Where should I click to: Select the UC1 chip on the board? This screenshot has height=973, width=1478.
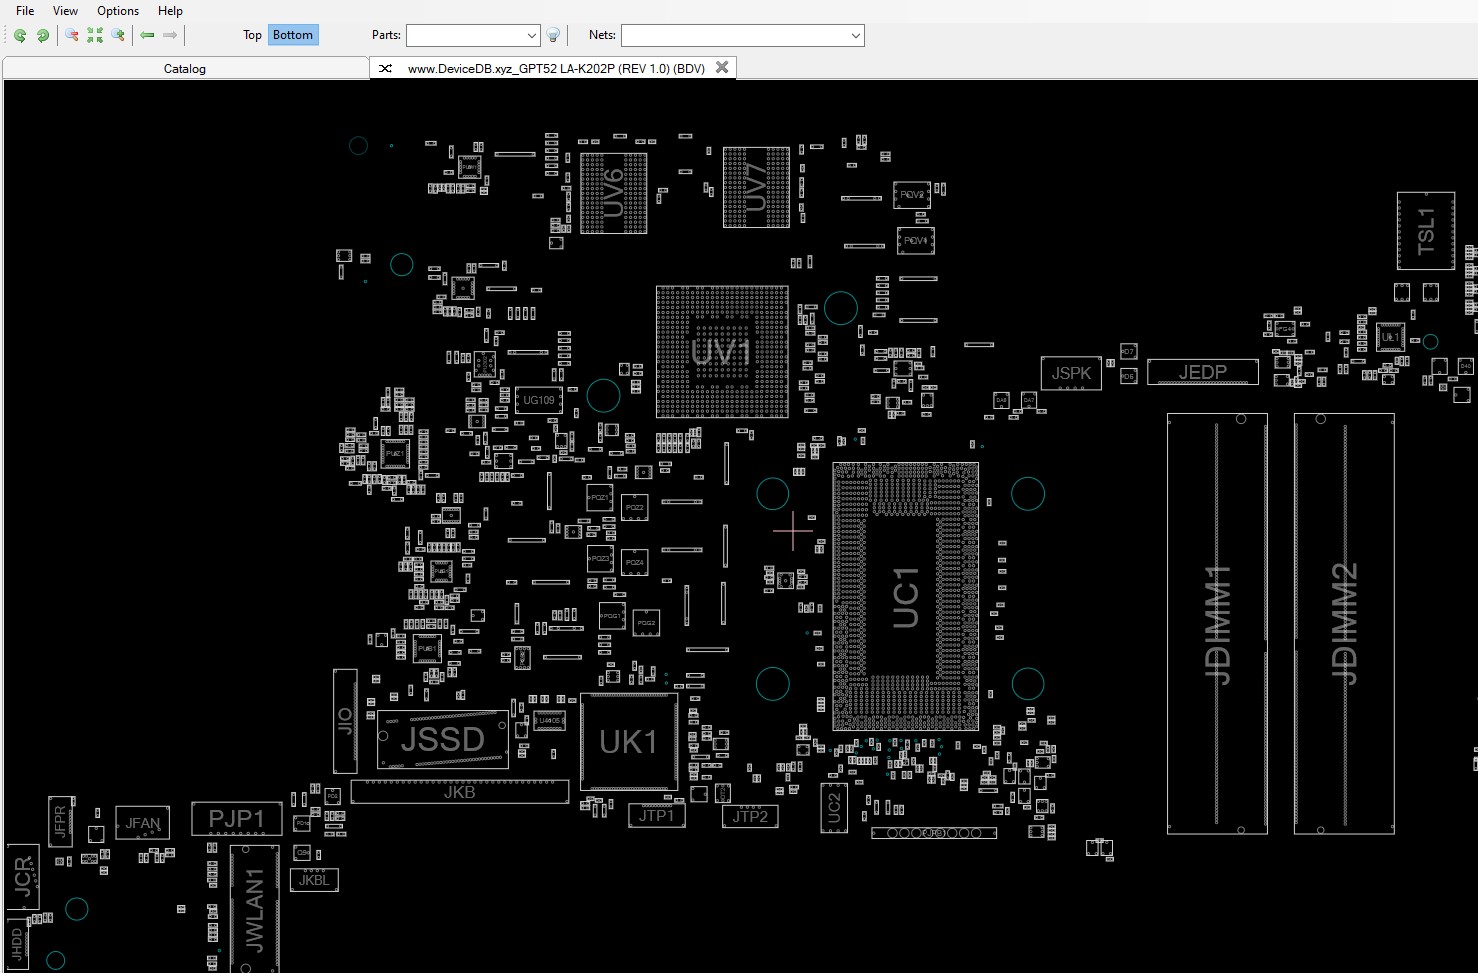click(x=905, y=597)
